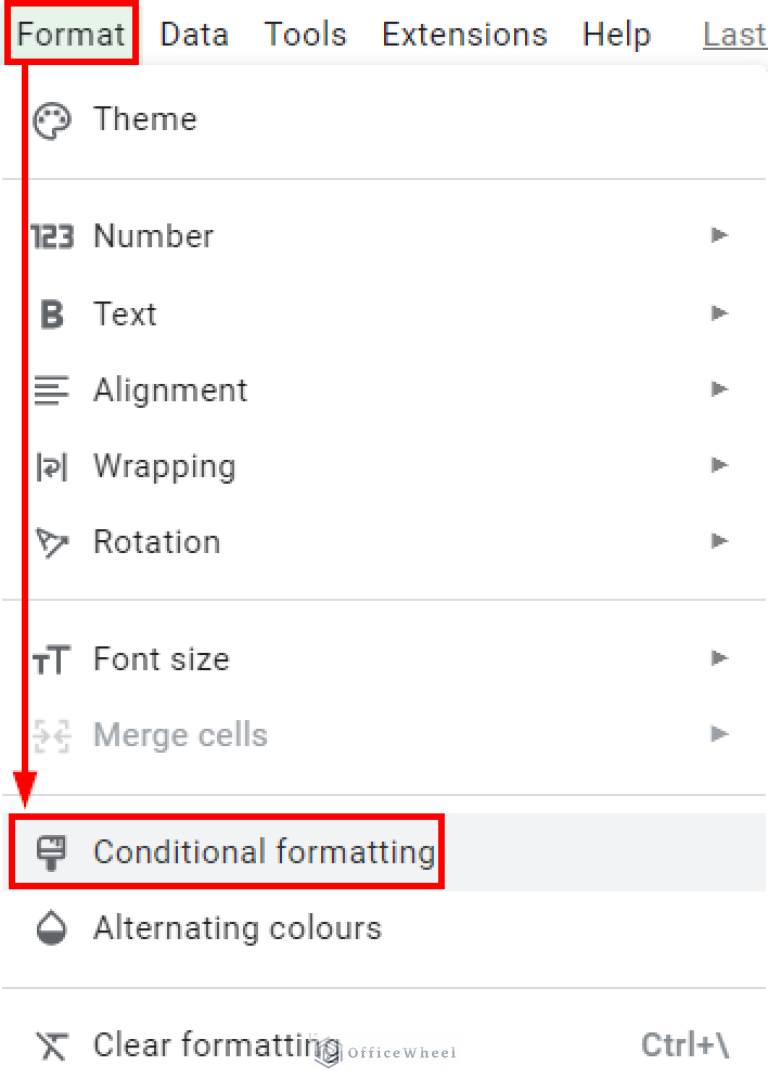Expand the Number submenu arrow
The height and width of the screenshot is (1091, 768).
[719, 236]
